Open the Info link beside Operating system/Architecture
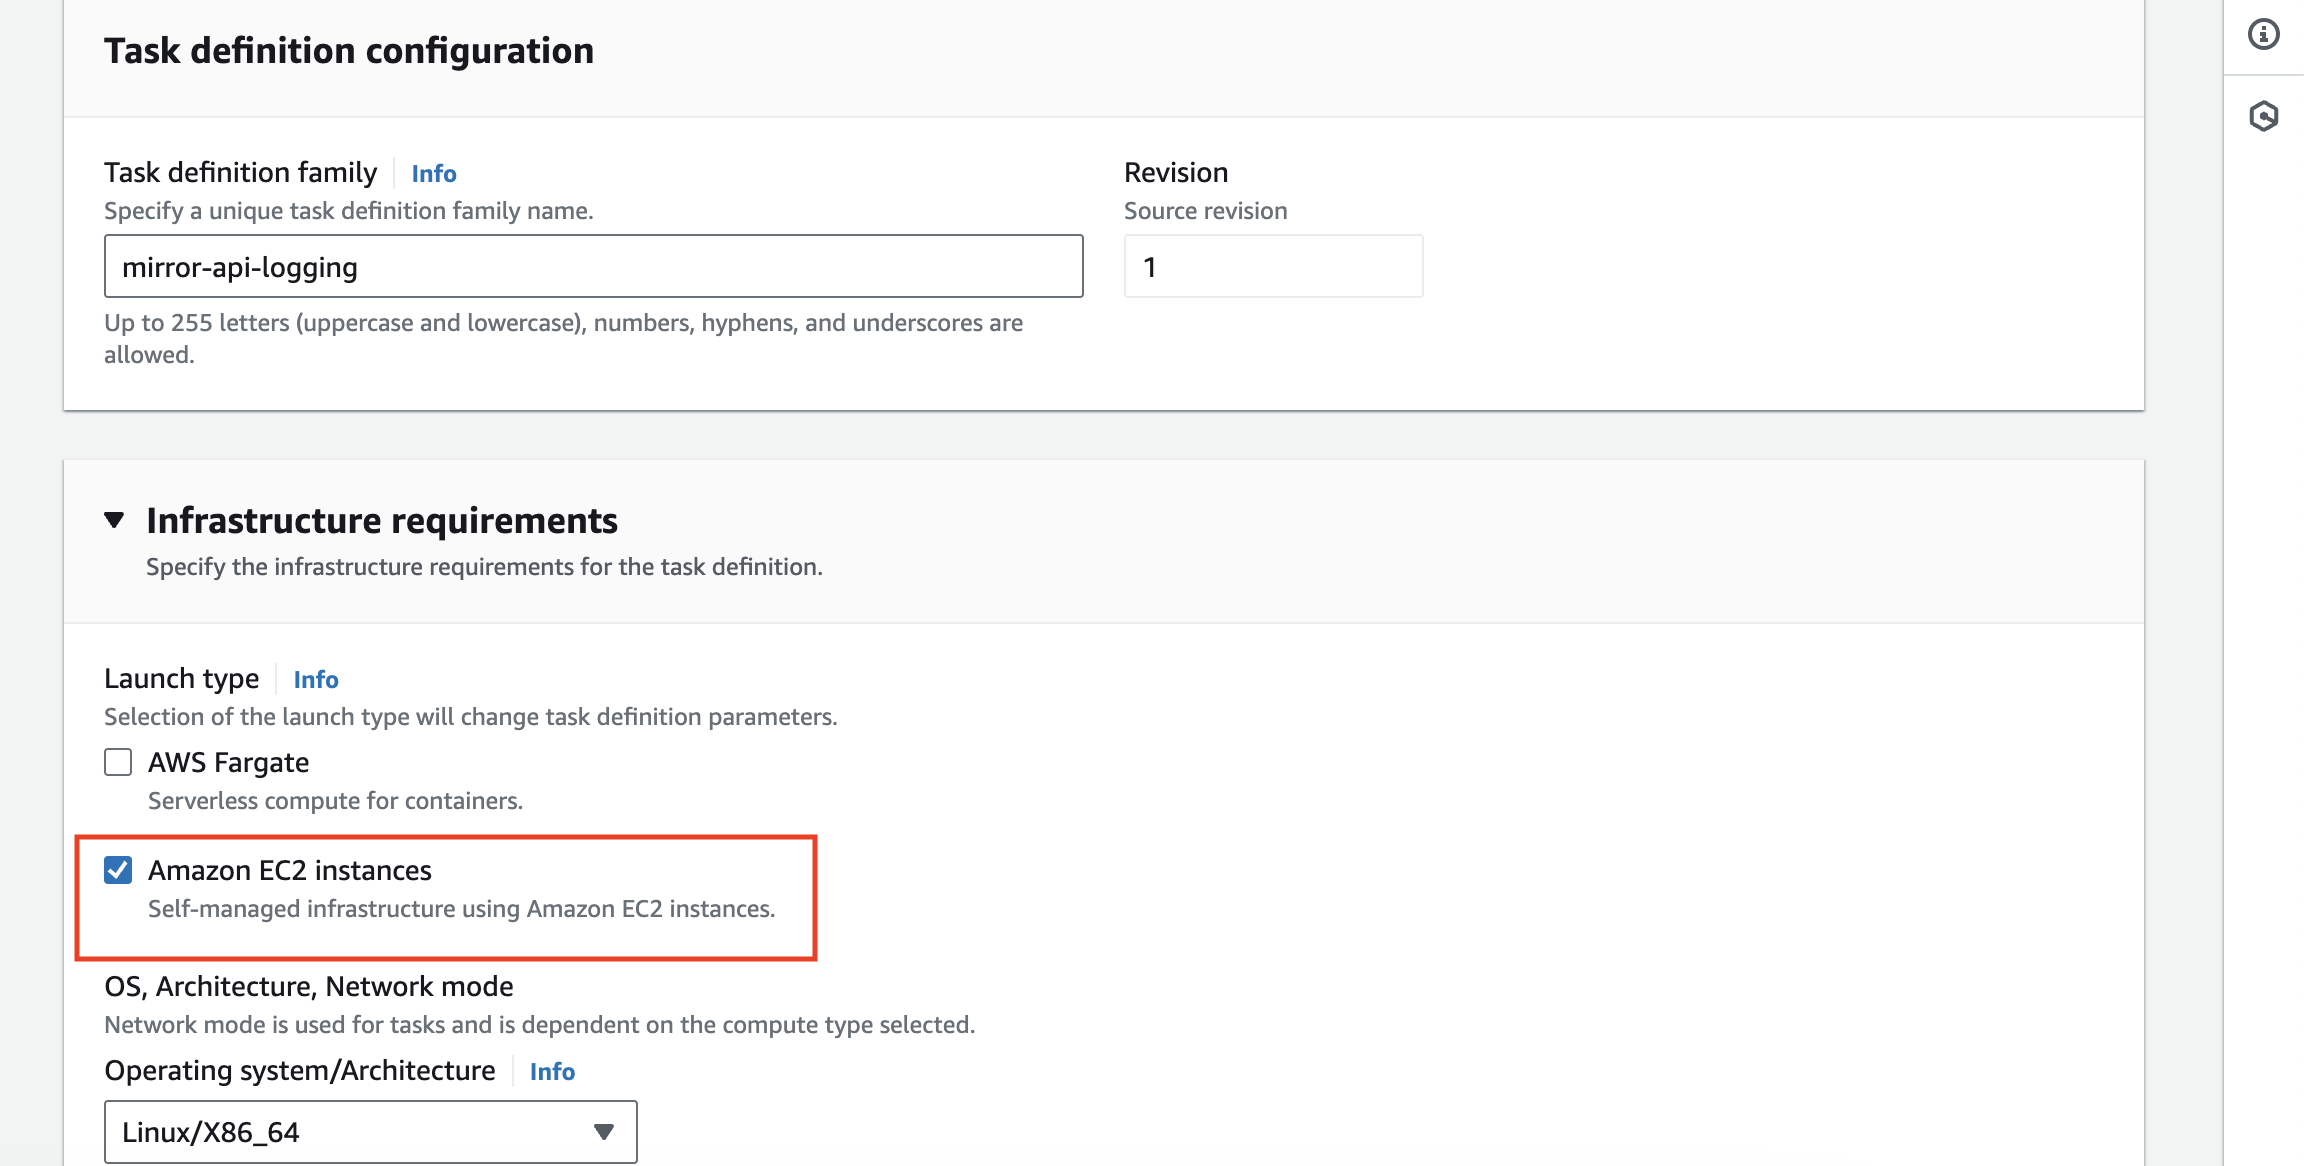The width and height of the screenshot is (2304, 1166). [551, 1071]
